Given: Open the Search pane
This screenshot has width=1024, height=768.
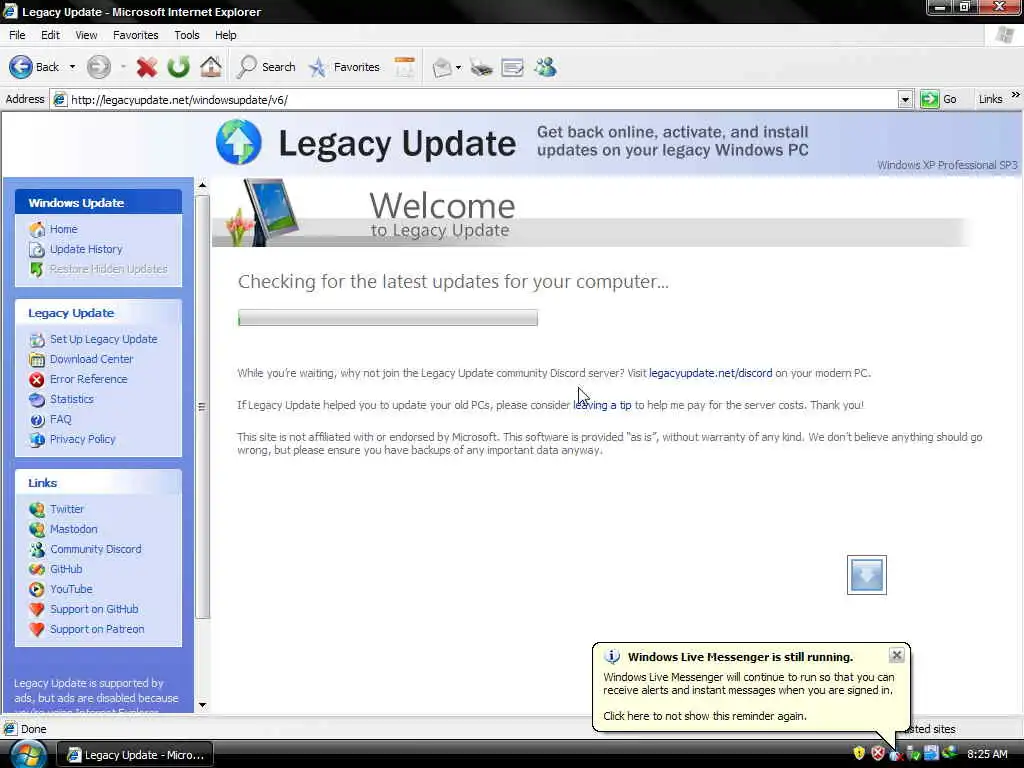Looking at the screenshot, I should [266, 67].
